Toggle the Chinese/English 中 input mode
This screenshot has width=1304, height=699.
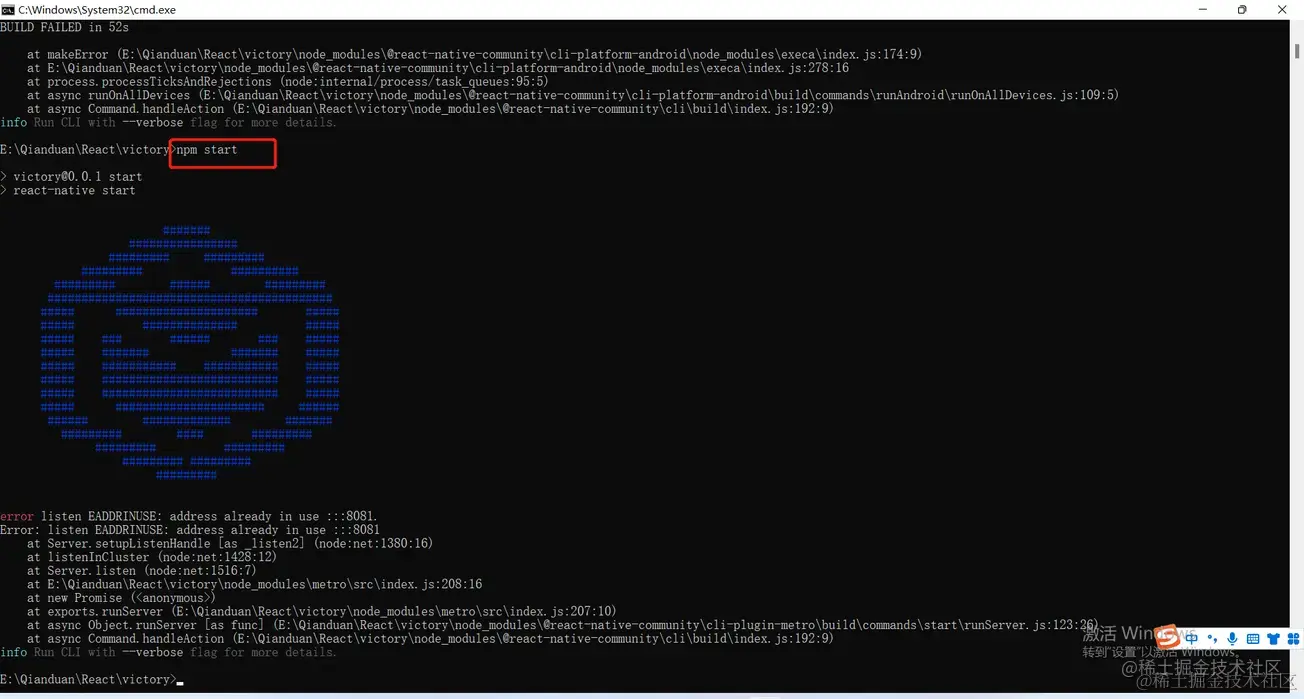tap(1191, 638)
